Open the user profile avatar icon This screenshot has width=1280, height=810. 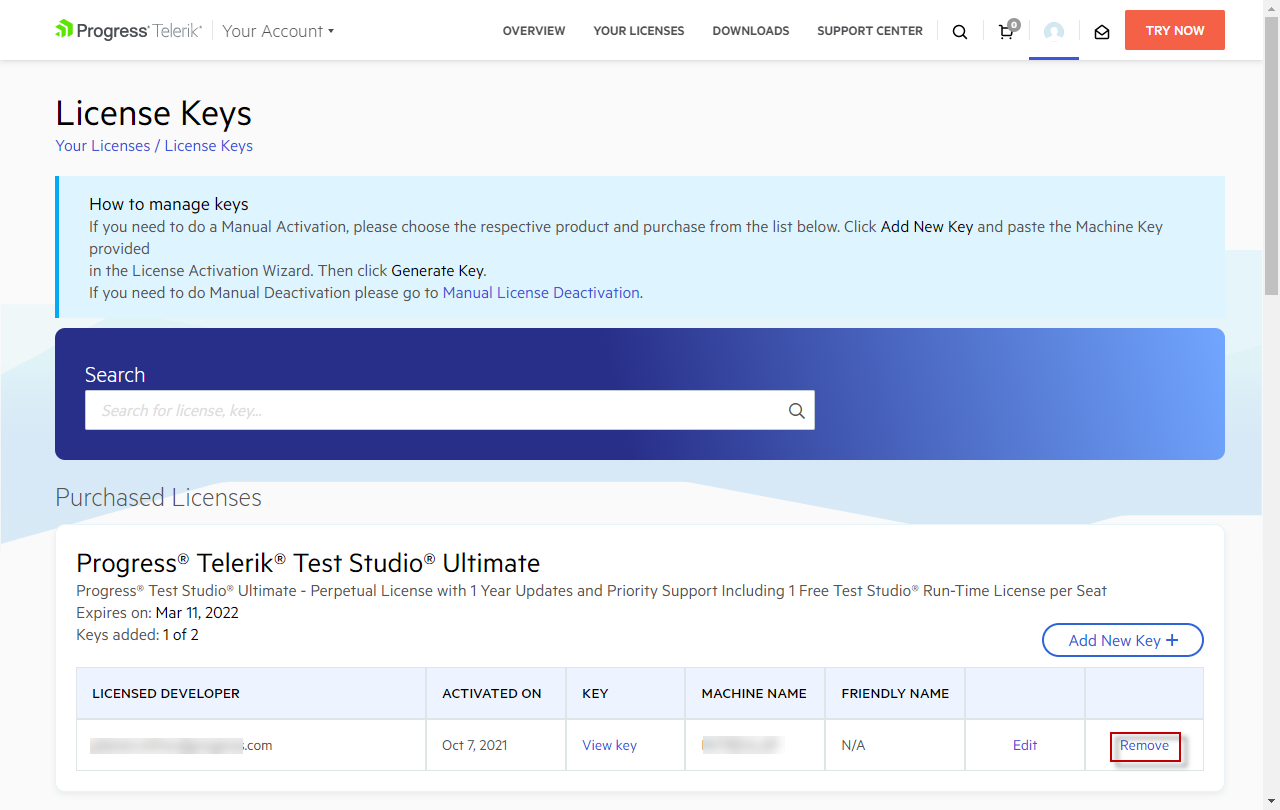(x=1054, y=31)
